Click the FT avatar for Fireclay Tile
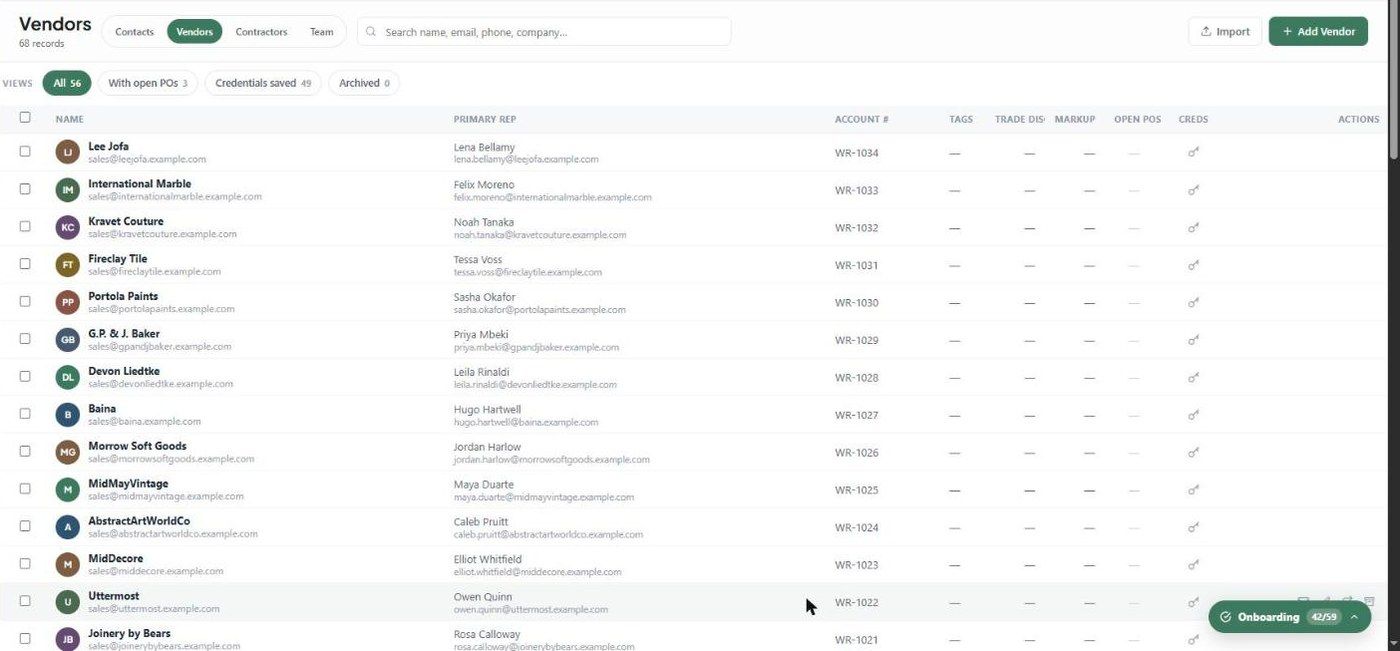The width and height of the screenshot is (1400, 651). pos(67,265)
